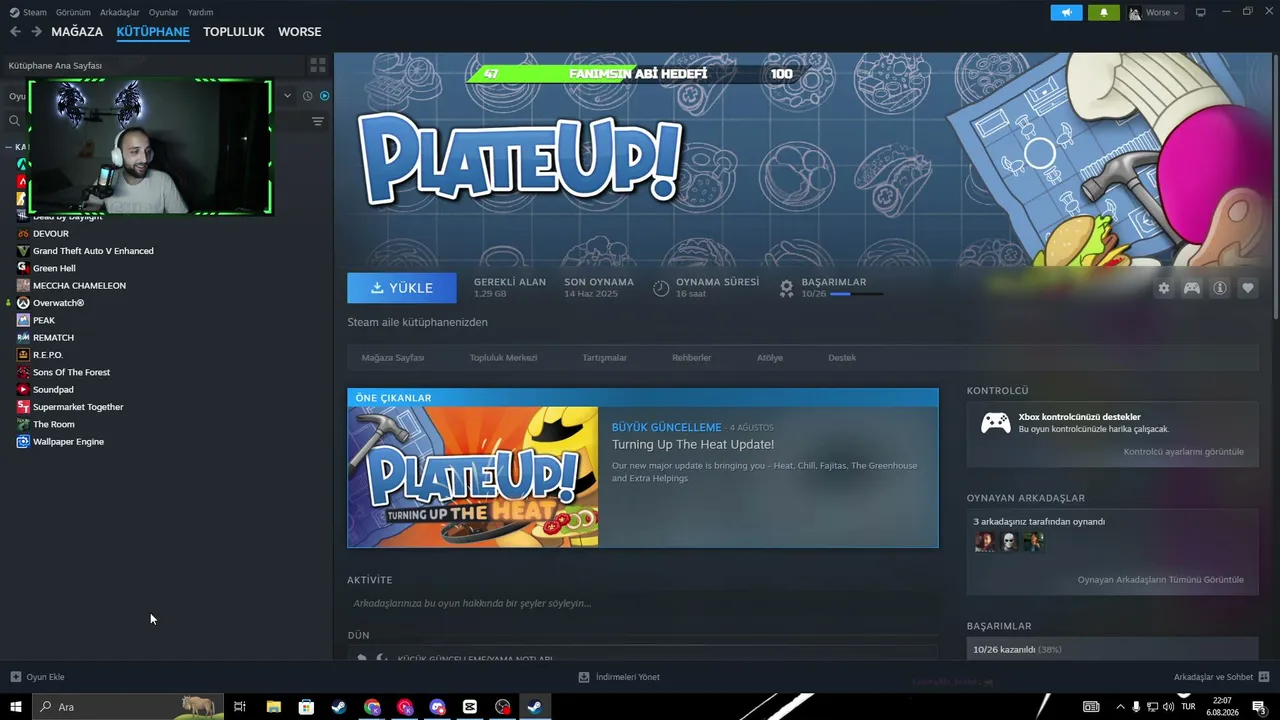Open Task View in the taskbar
Viewport: 1280px width, 720px height.
coord(240,707)
